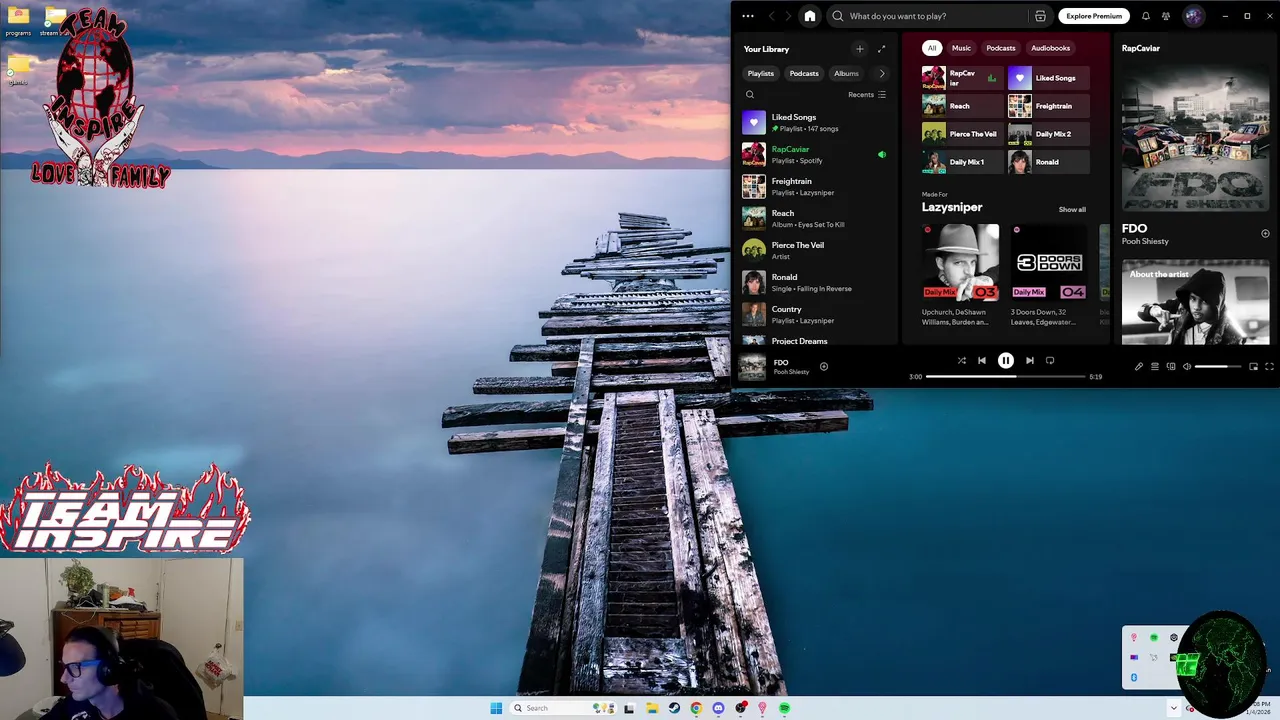
Task: Click Show all for Made For section
Action: [1072, 210]
